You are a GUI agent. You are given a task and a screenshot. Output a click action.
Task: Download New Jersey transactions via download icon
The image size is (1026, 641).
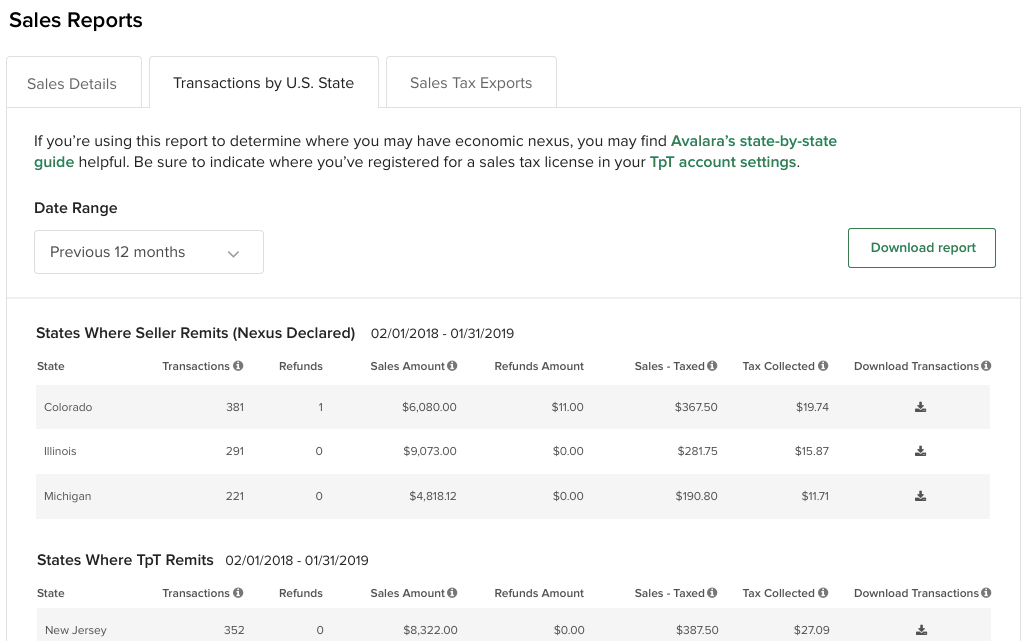click(920, 631)
